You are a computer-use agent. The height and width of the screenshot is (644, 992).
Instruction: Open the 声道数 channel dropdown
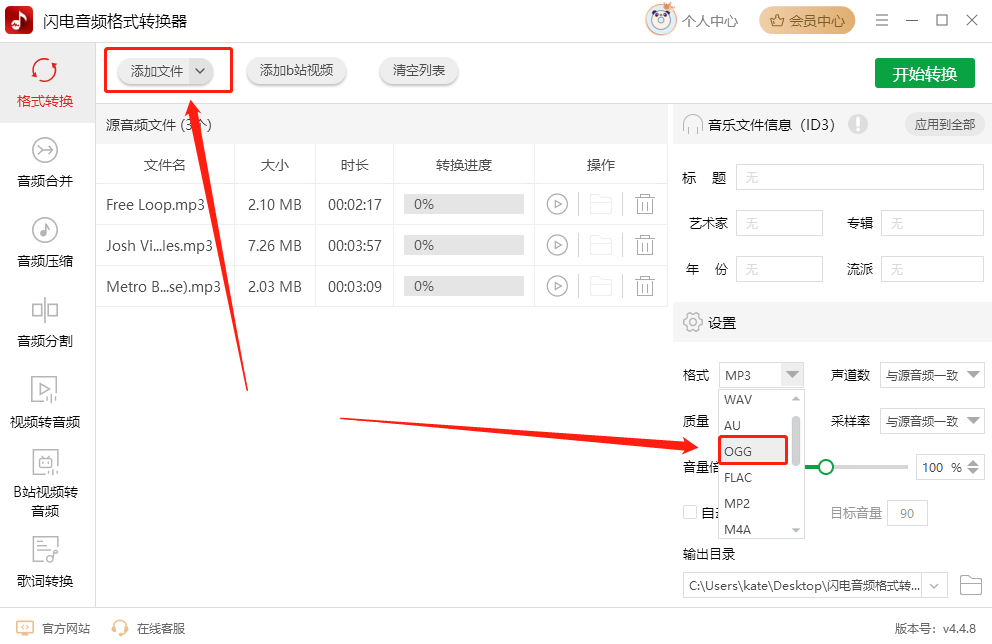[932, 375]
